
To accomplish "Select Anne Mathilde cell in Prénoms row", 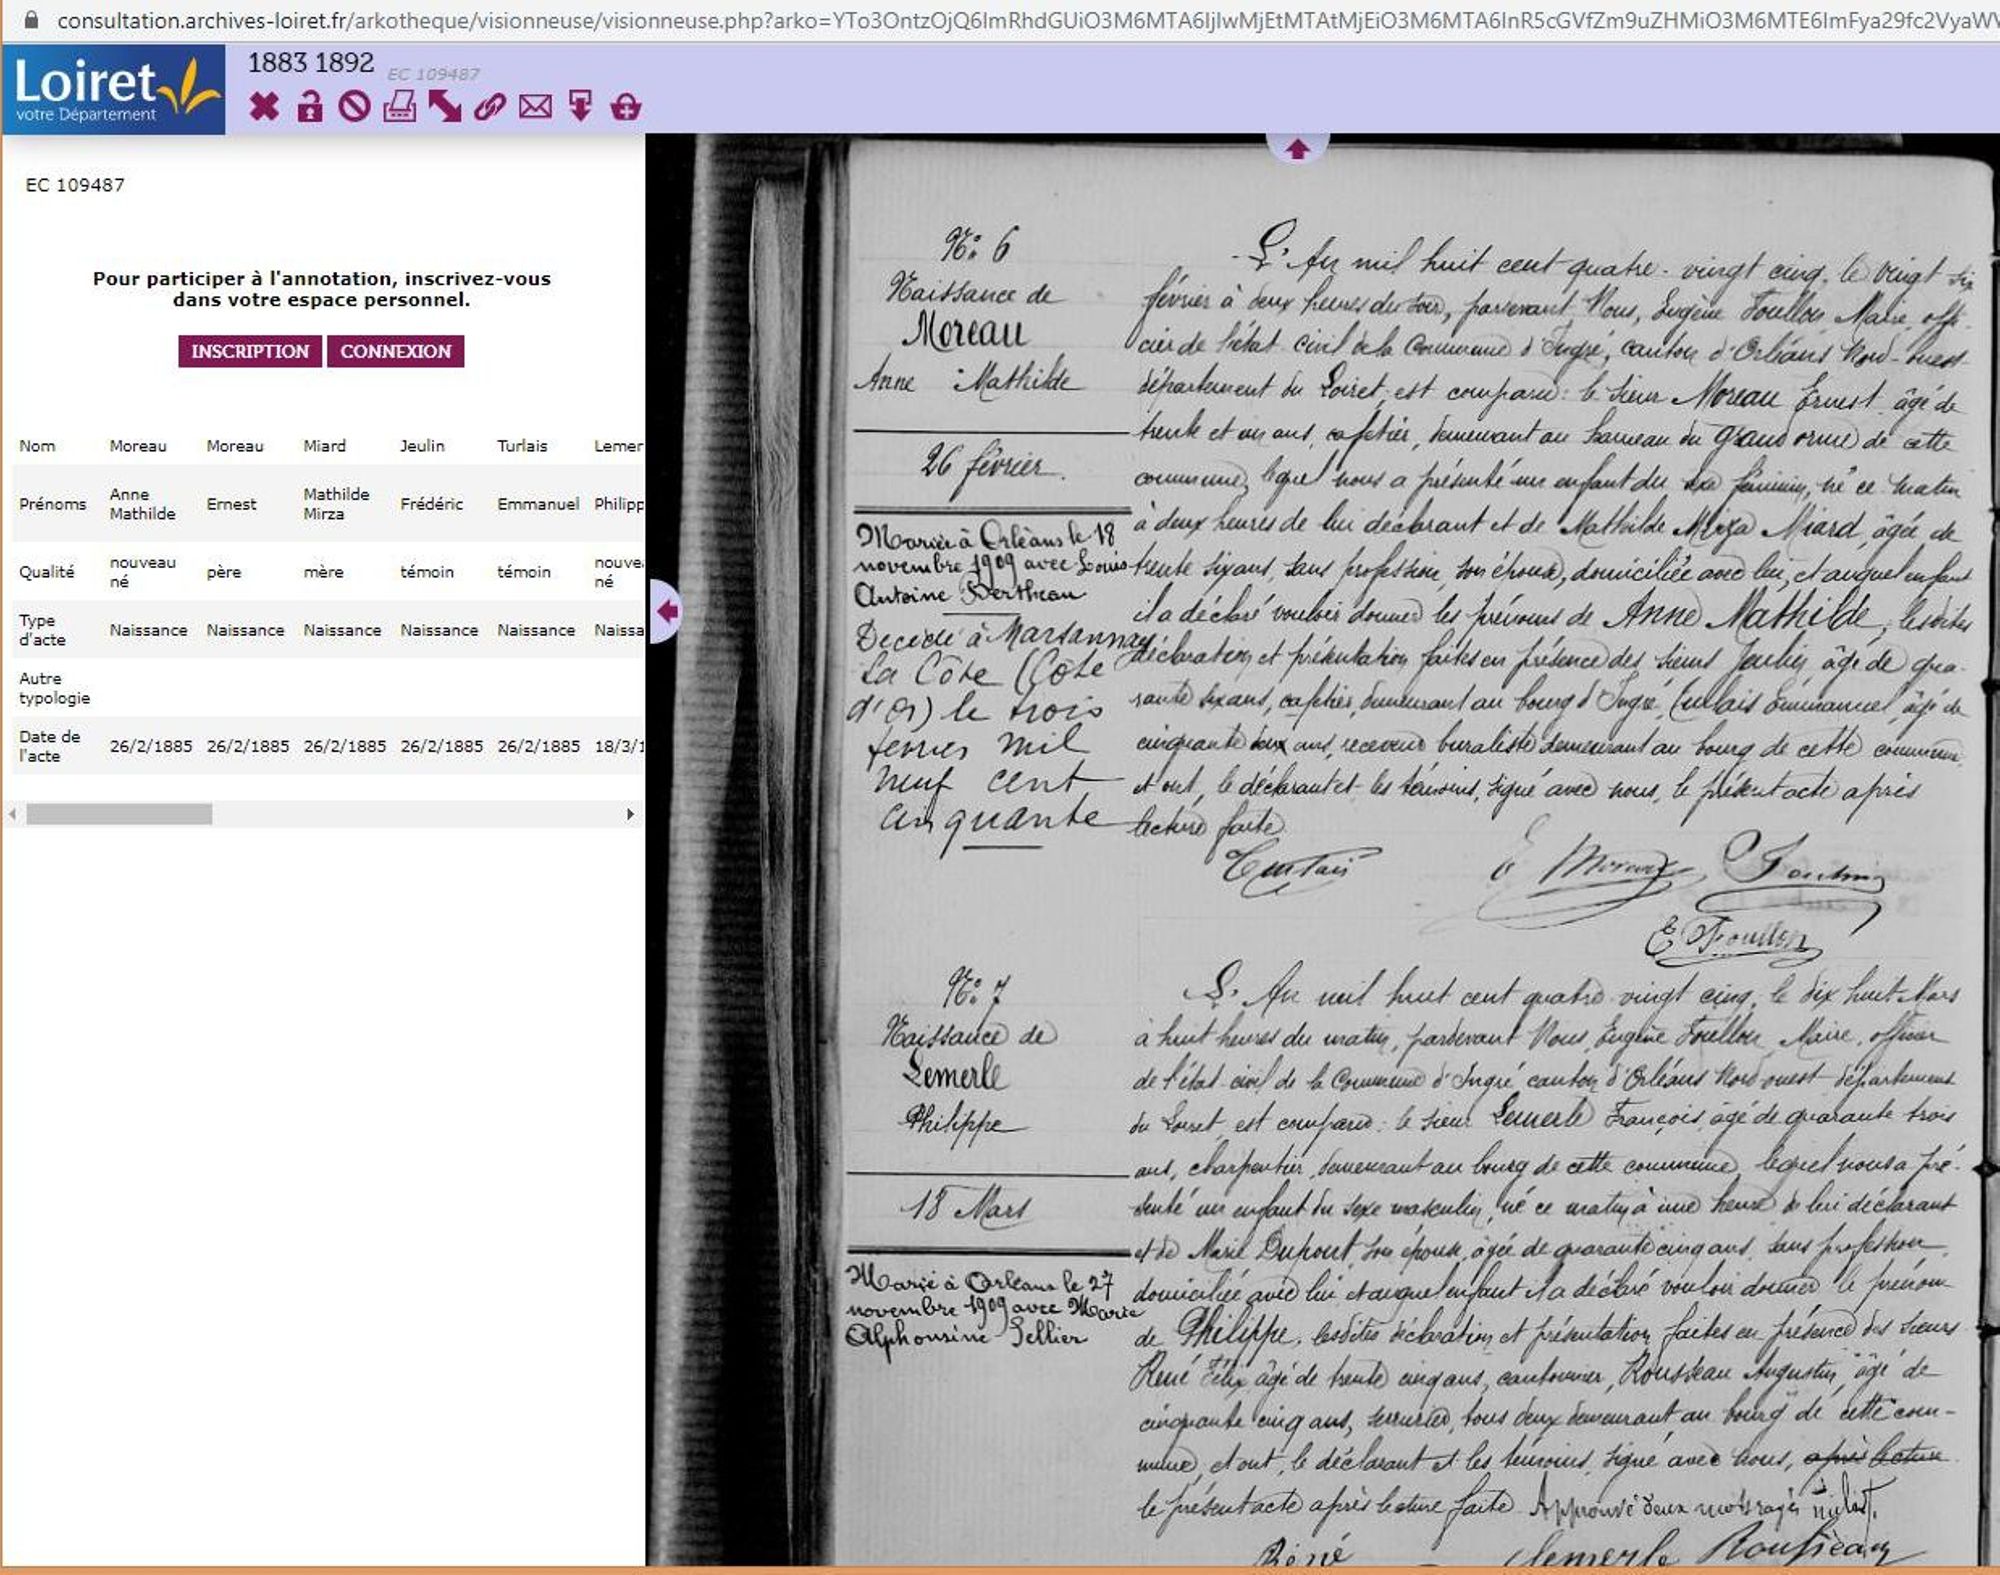I will tap(142, 504).
